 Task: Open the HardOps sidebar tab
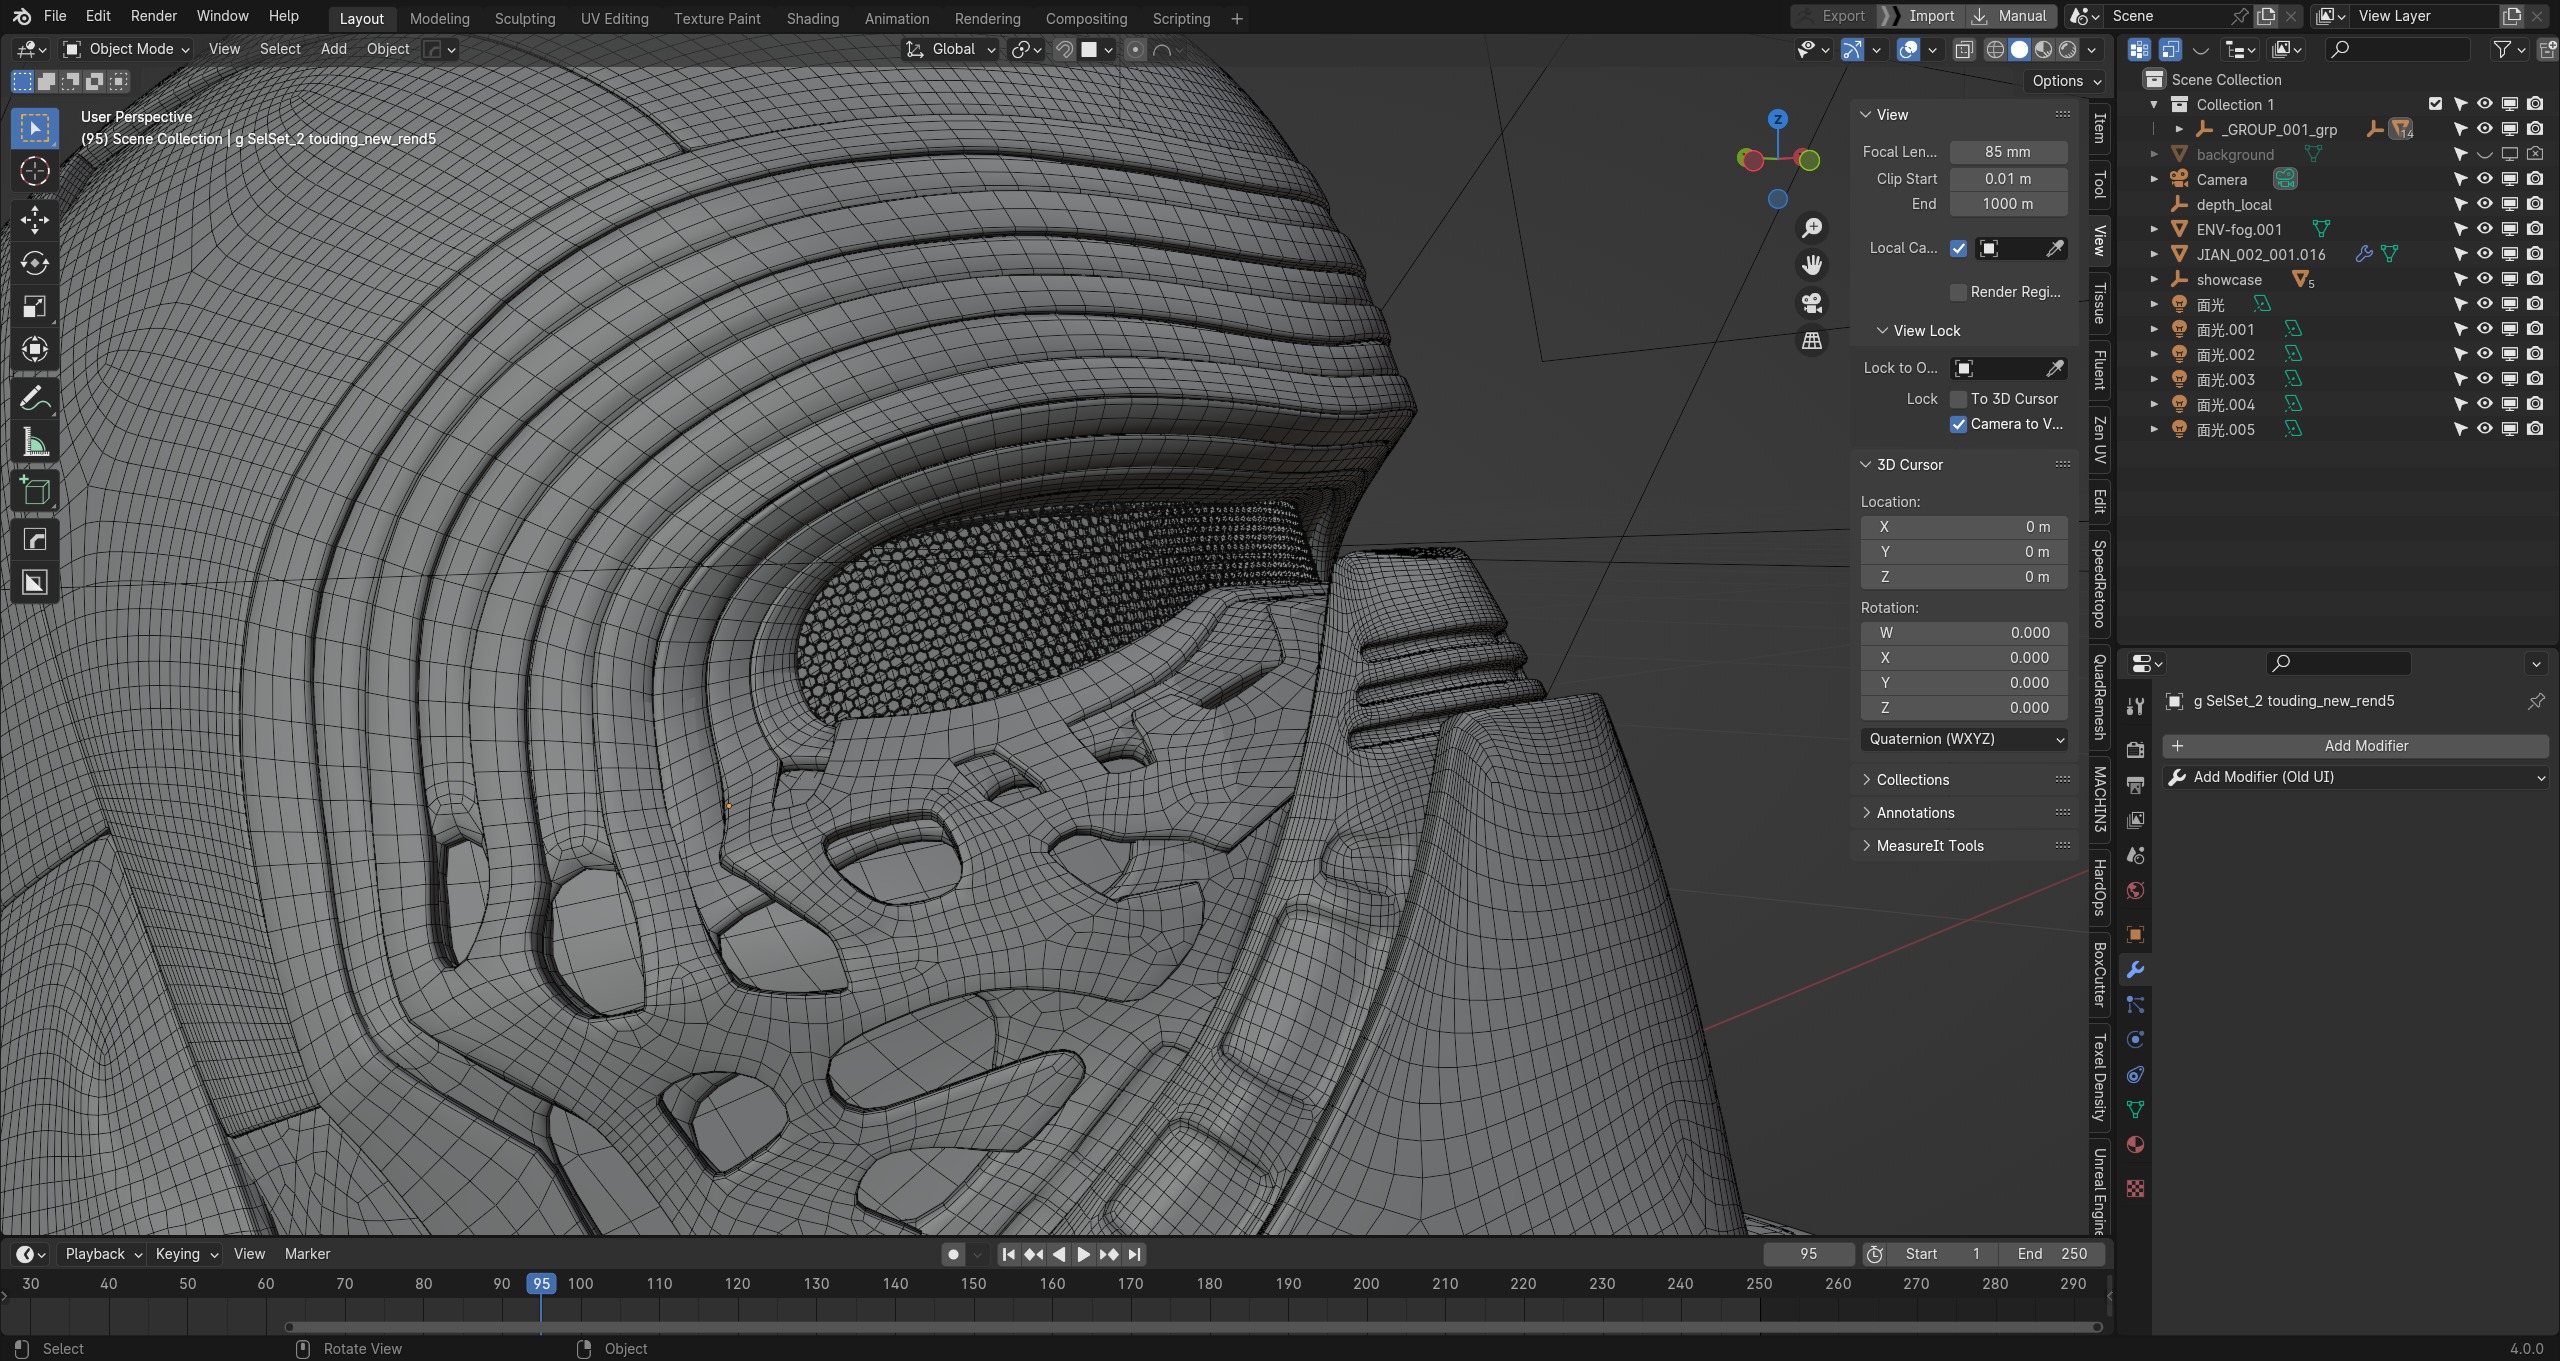coord(2100,887)
